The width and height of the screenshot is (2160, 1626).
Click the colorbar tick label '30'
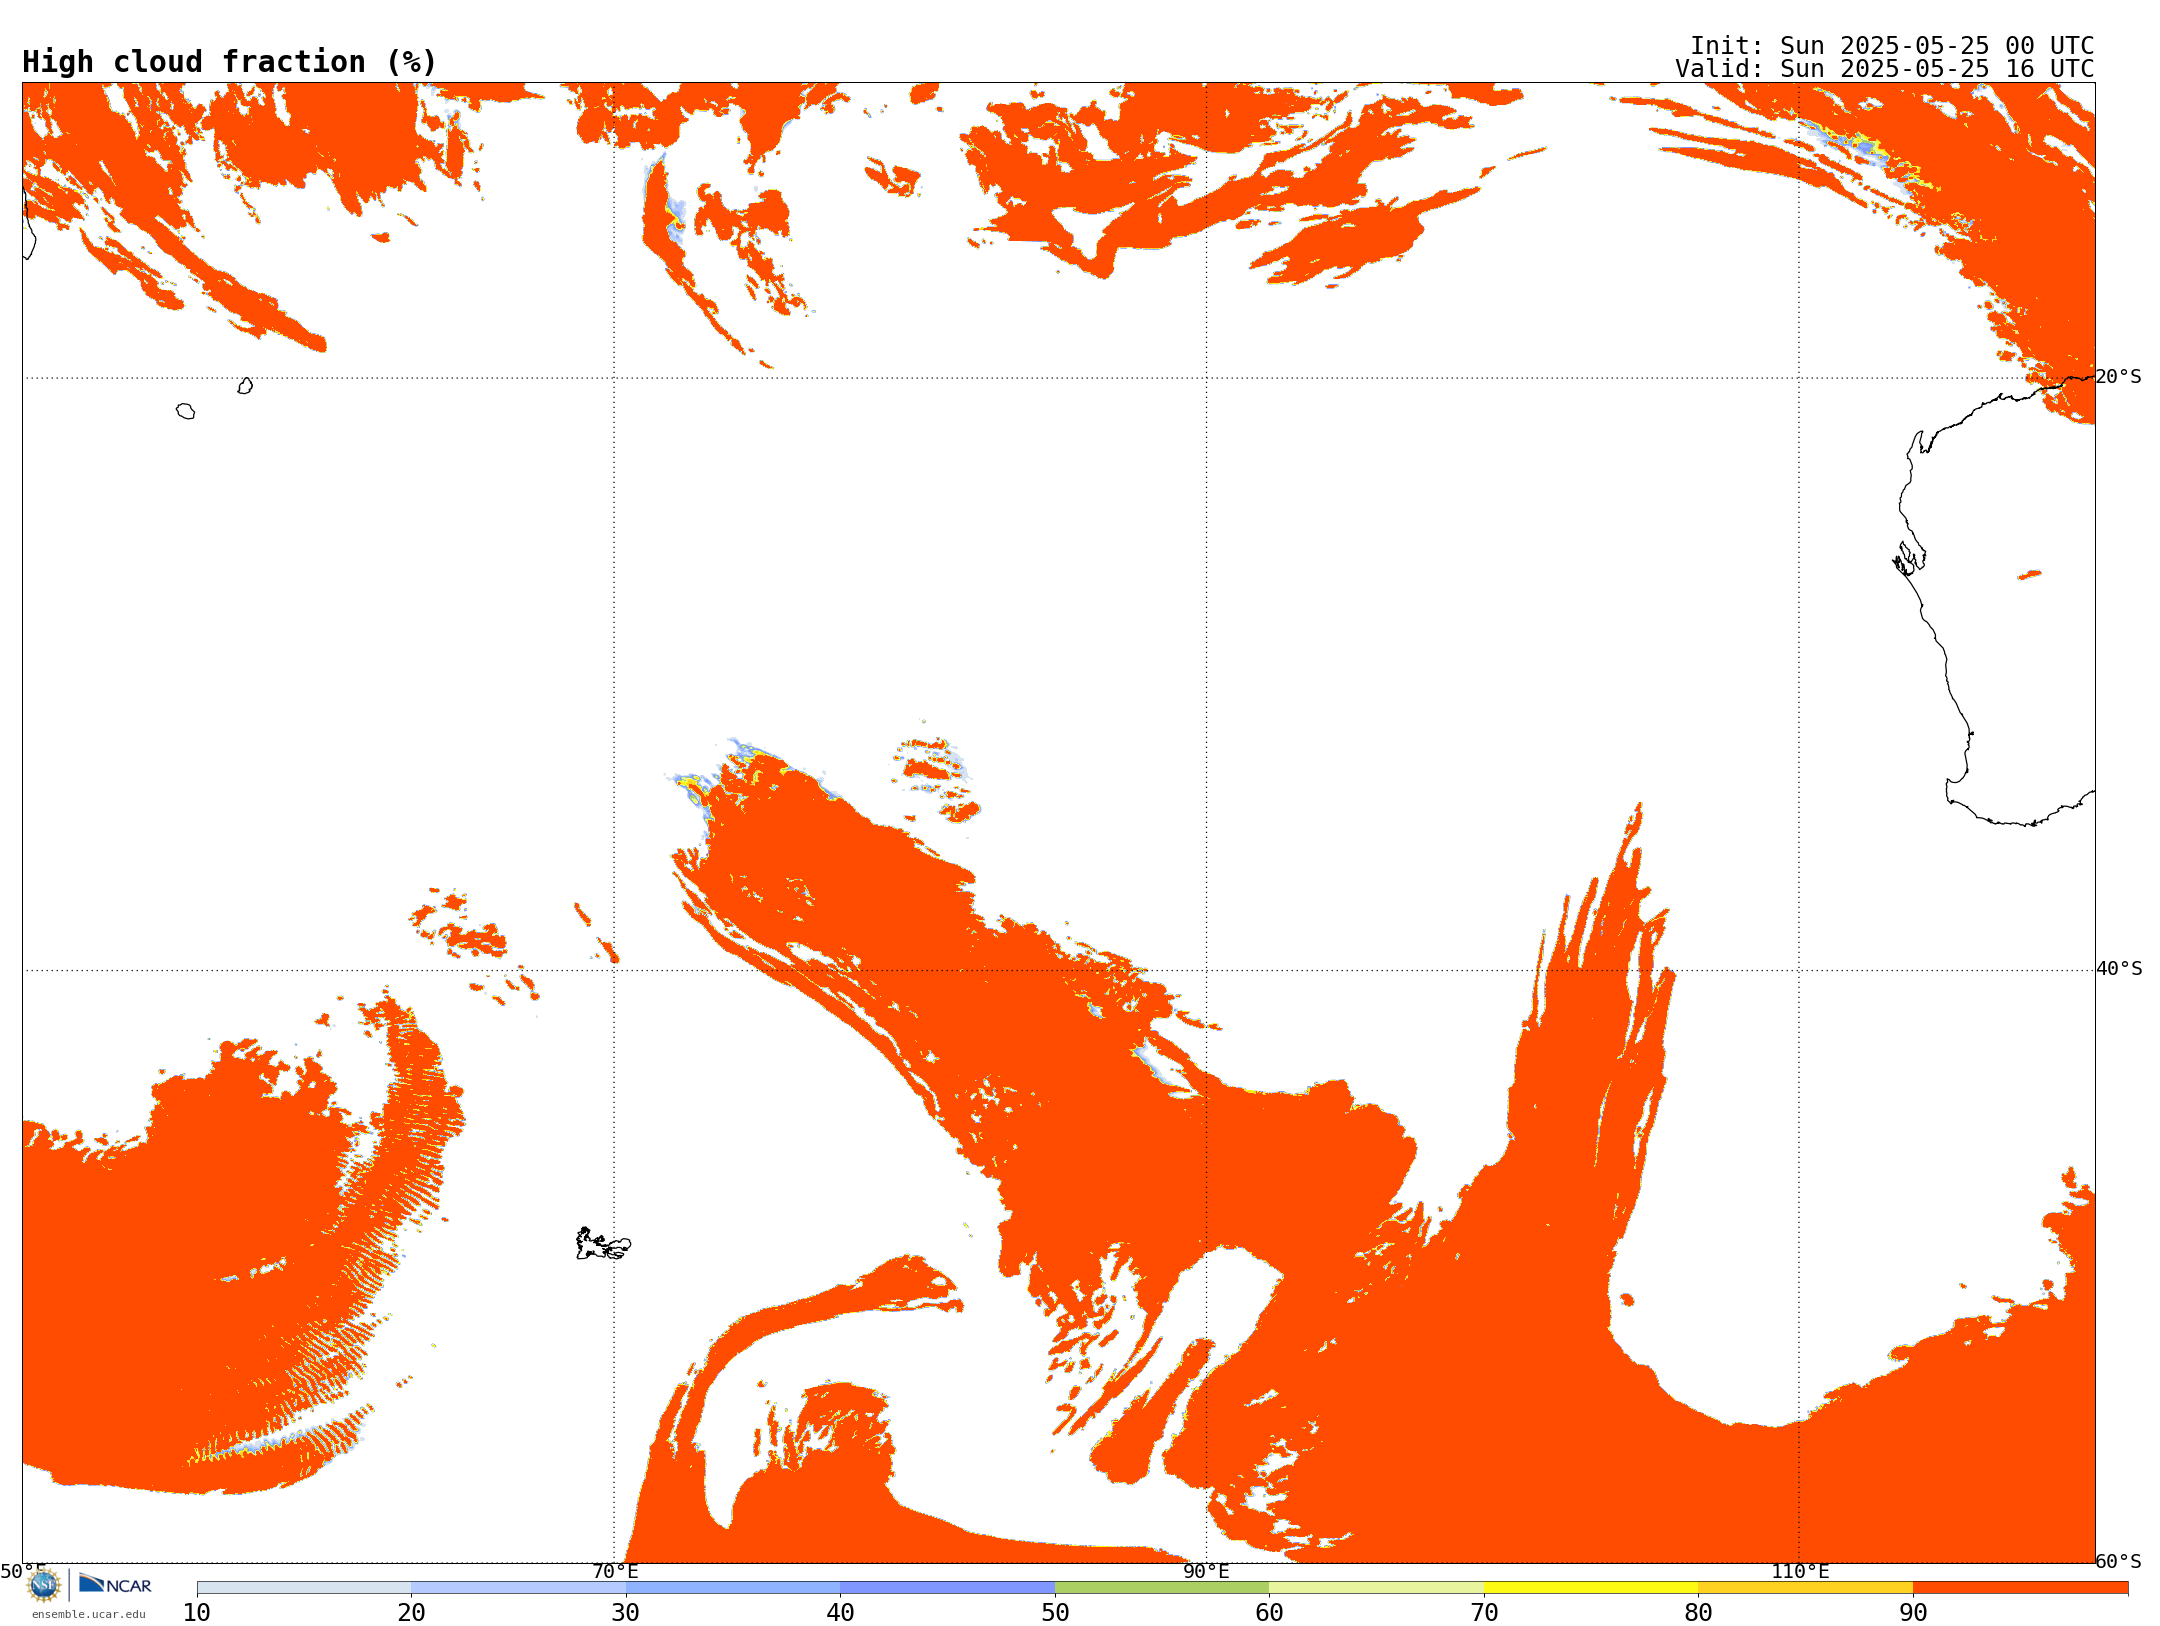[x=626, y=1613]
